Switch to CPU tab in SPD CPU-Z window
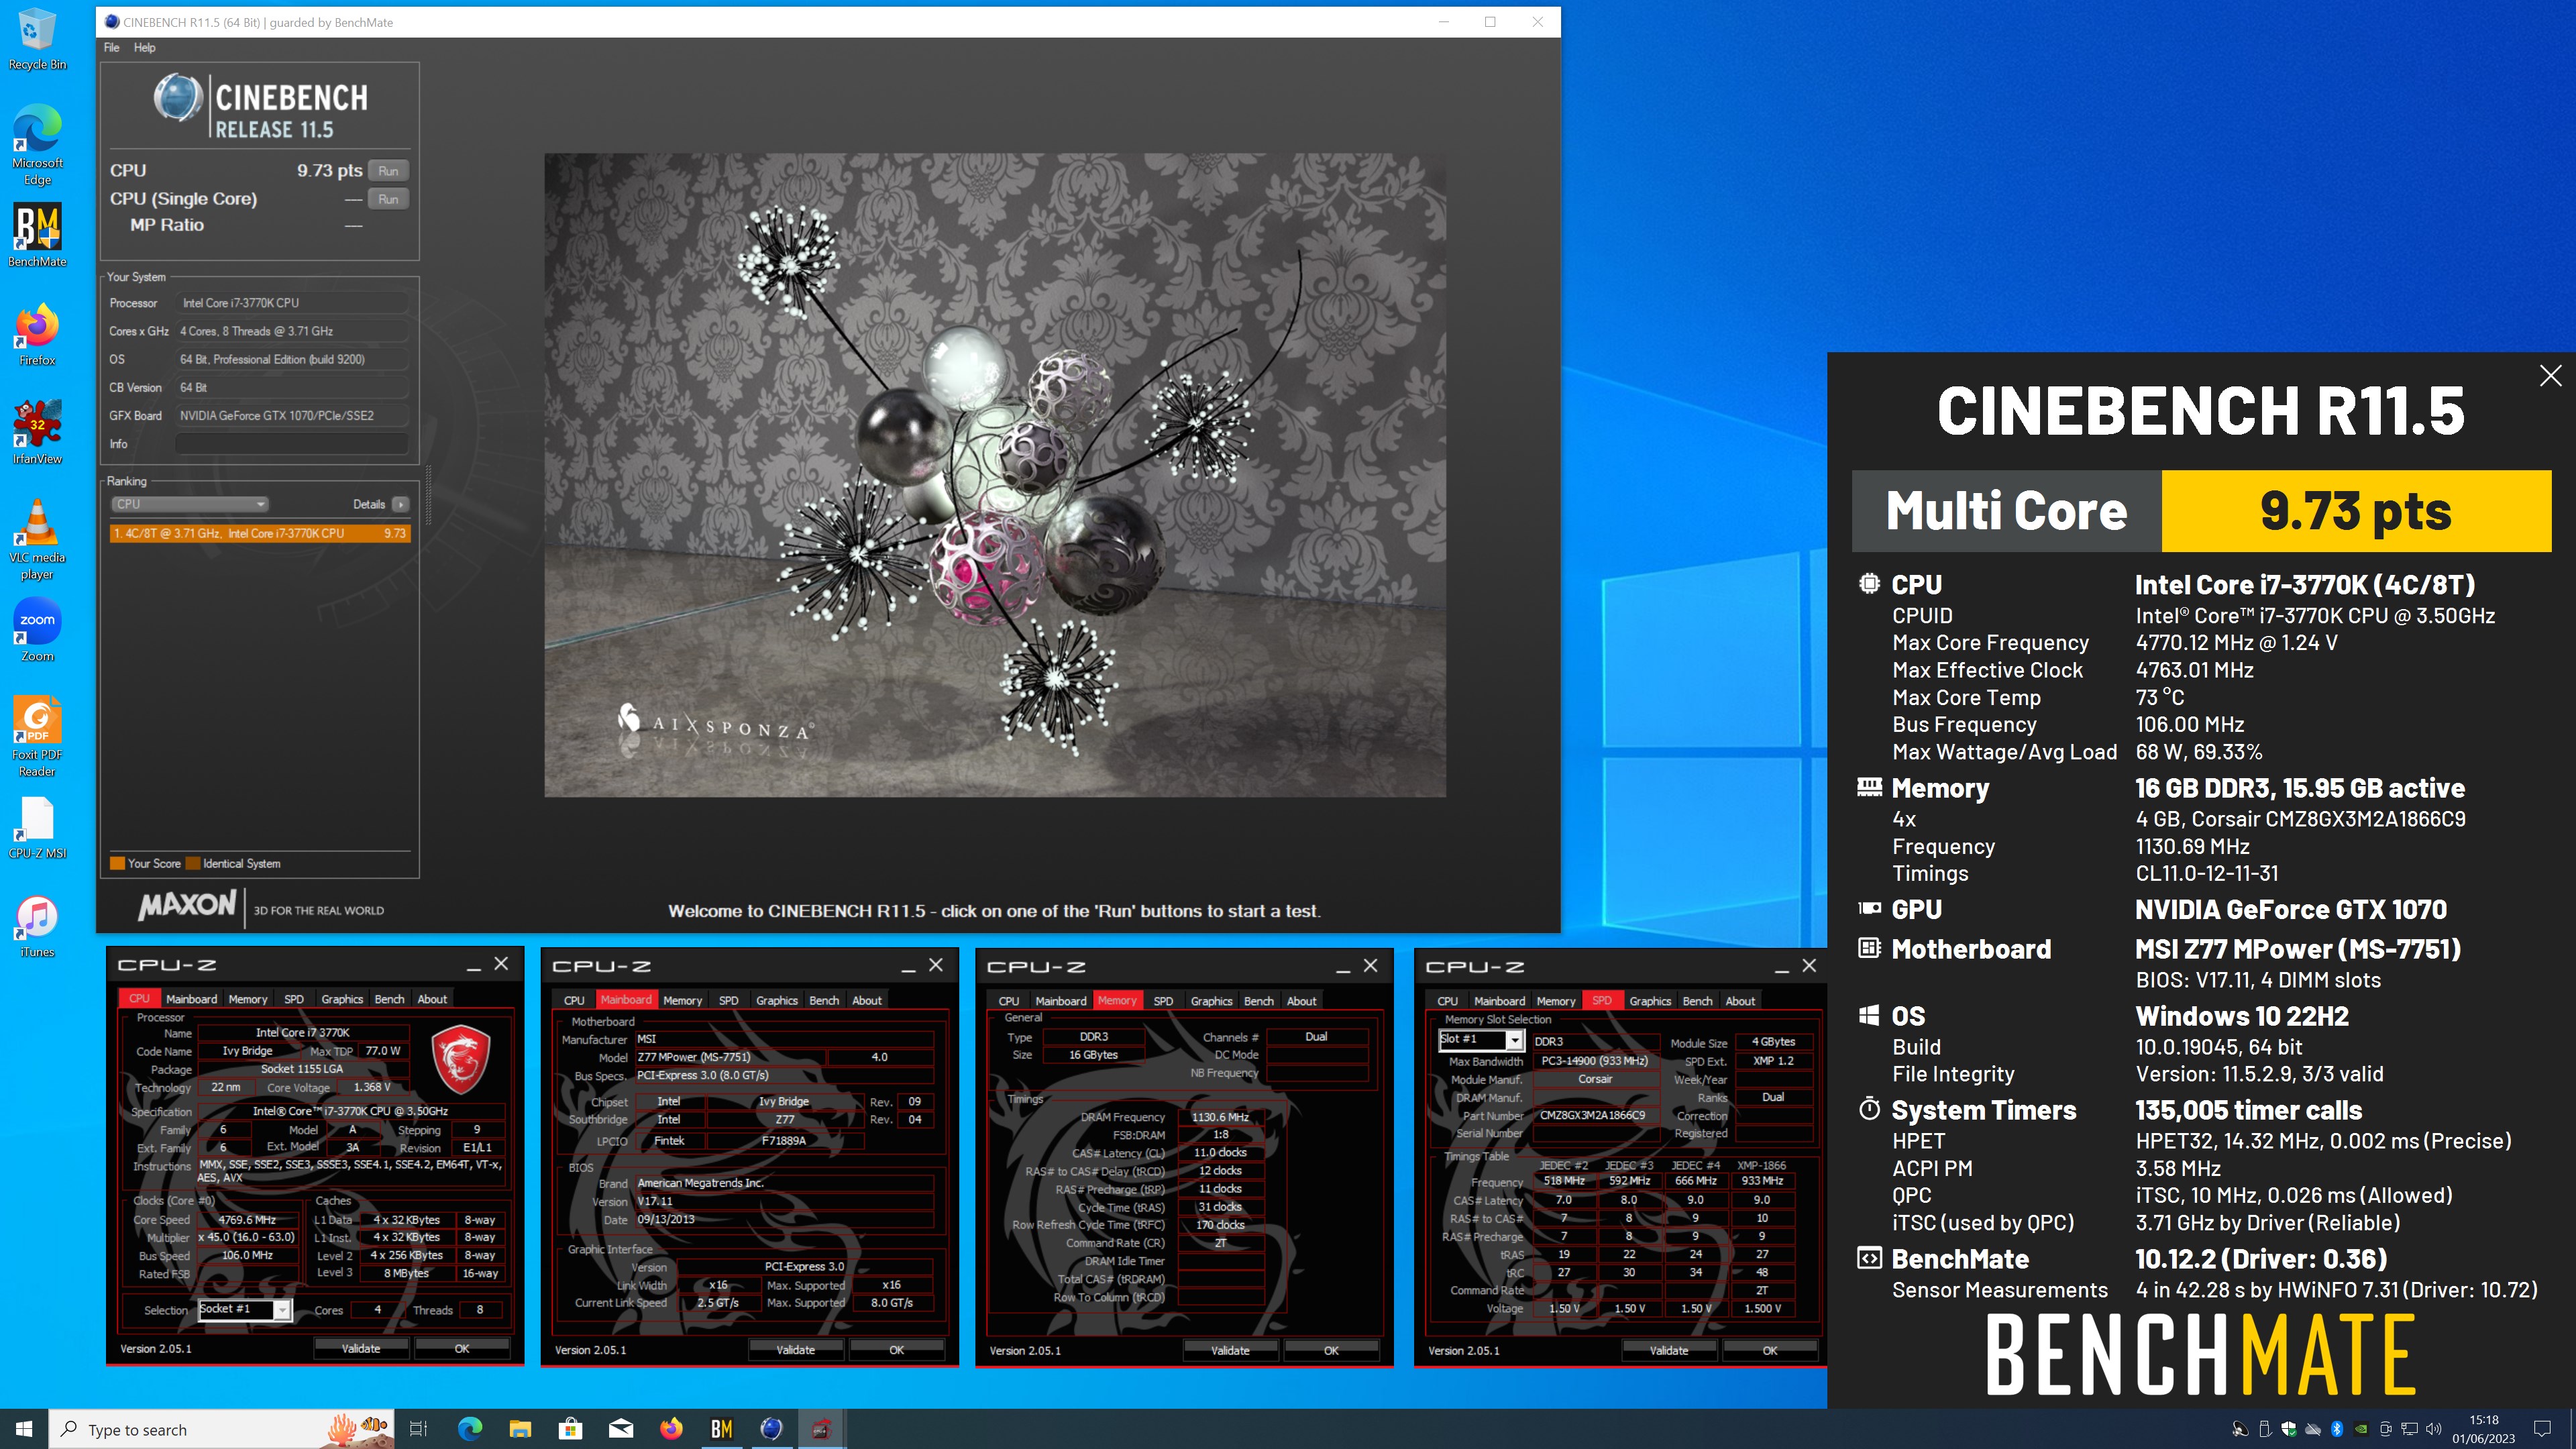 pos(1447,1001)
